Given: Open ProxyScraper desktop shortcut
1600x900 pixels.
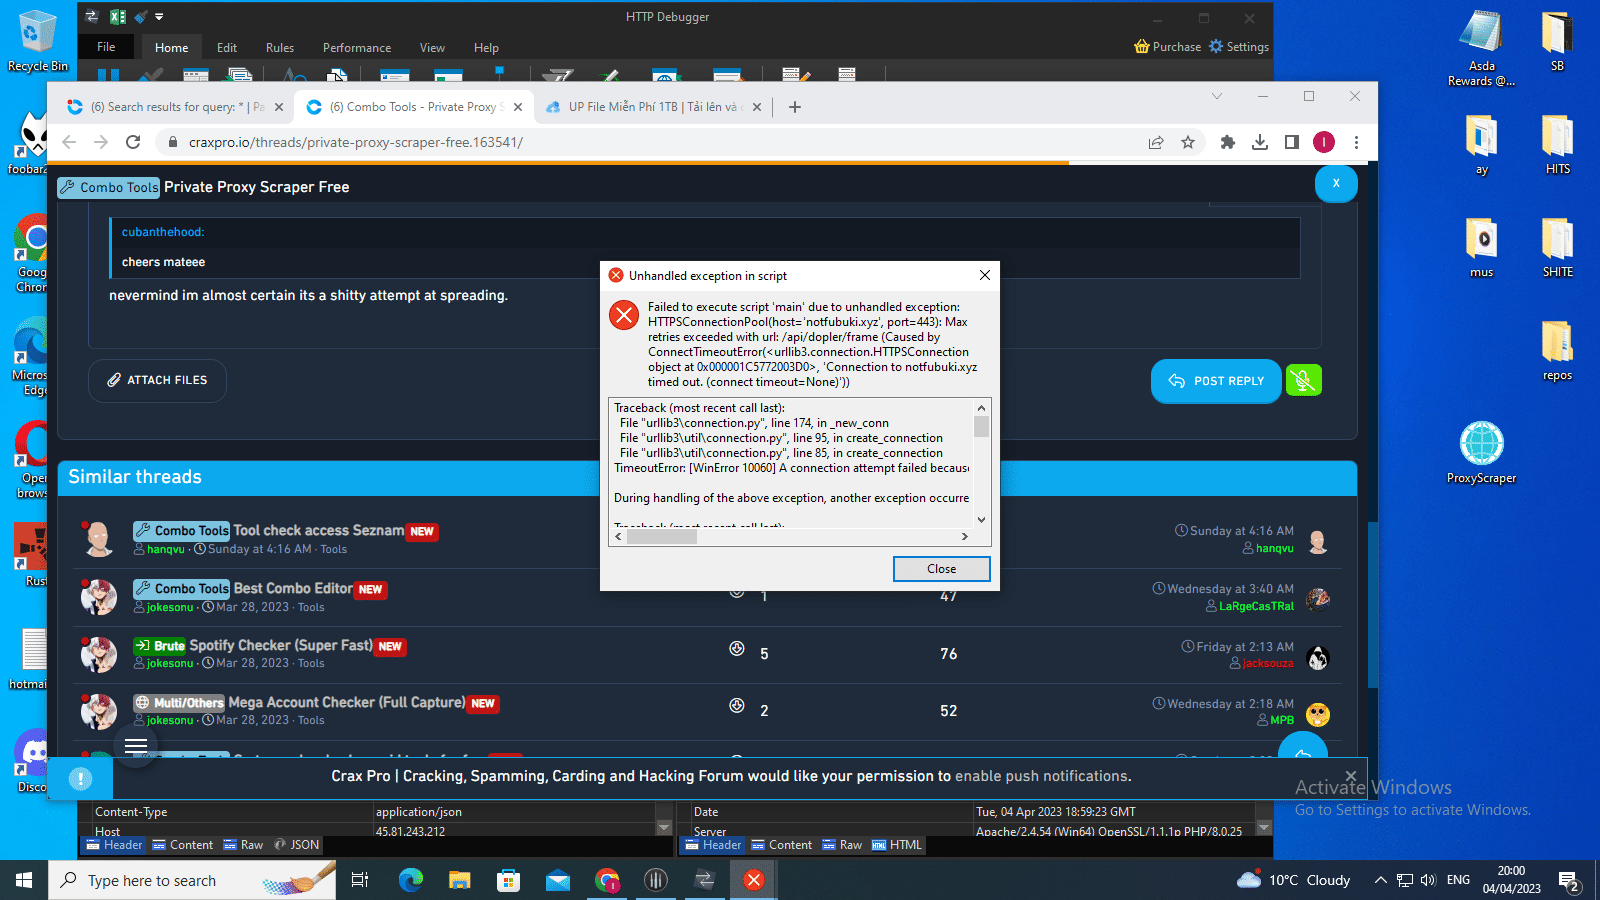Looking at the screenshot, I should click(1481, 453).
